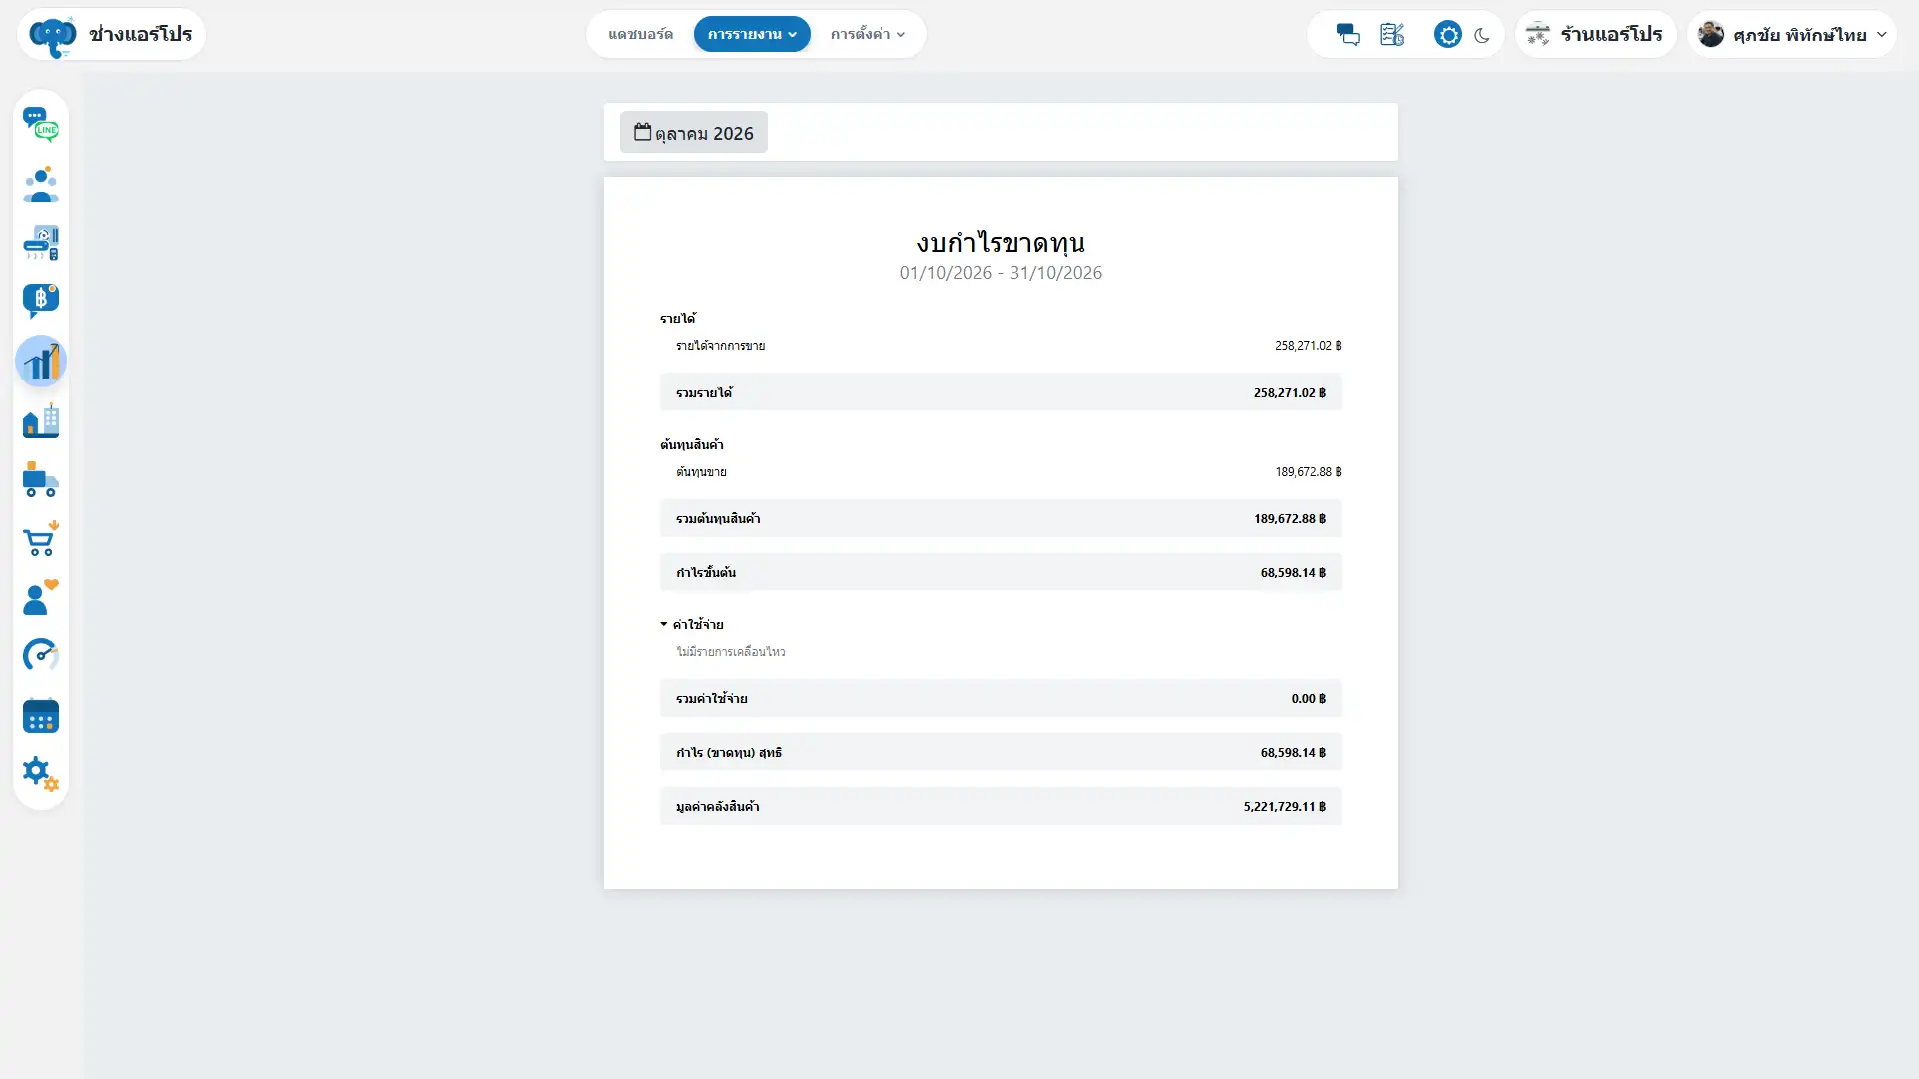Open the buildings warehouse sidebar icon

pos(41,421)
